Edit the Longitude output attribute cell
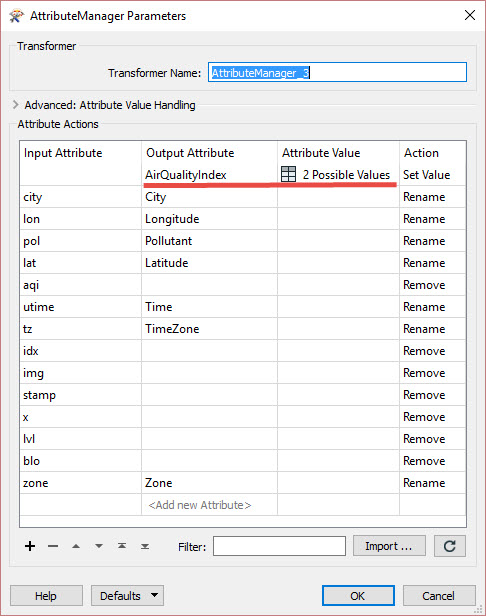Screen dimensions: 486x616 coord(209,218)
